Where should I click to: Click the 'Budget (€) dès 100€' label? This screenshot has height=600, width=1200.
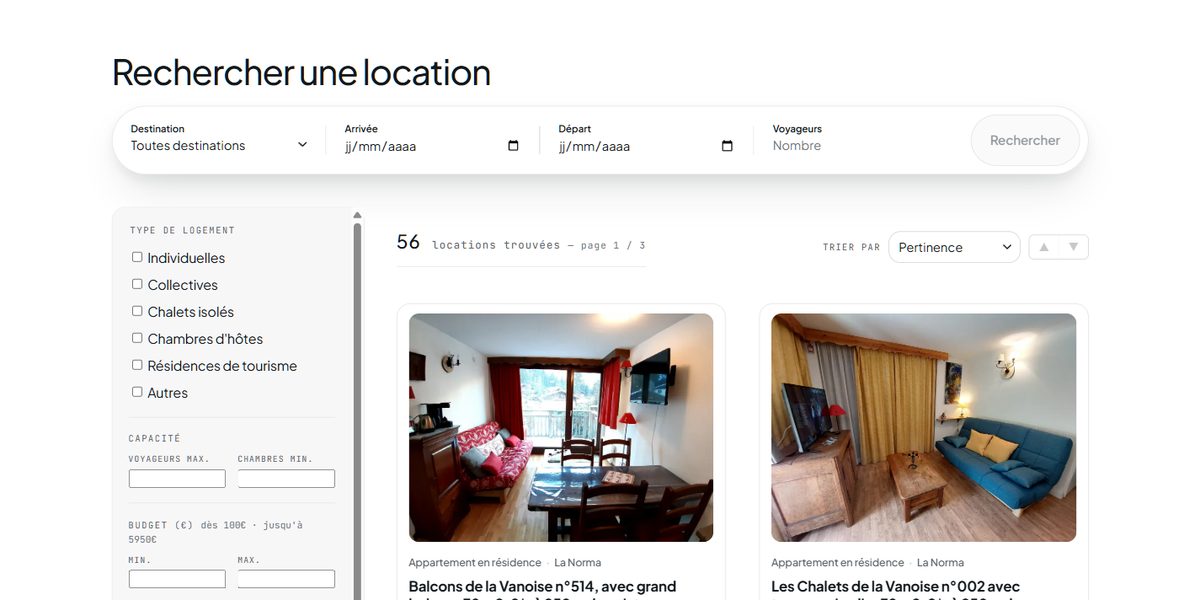(x=215, y=531)
